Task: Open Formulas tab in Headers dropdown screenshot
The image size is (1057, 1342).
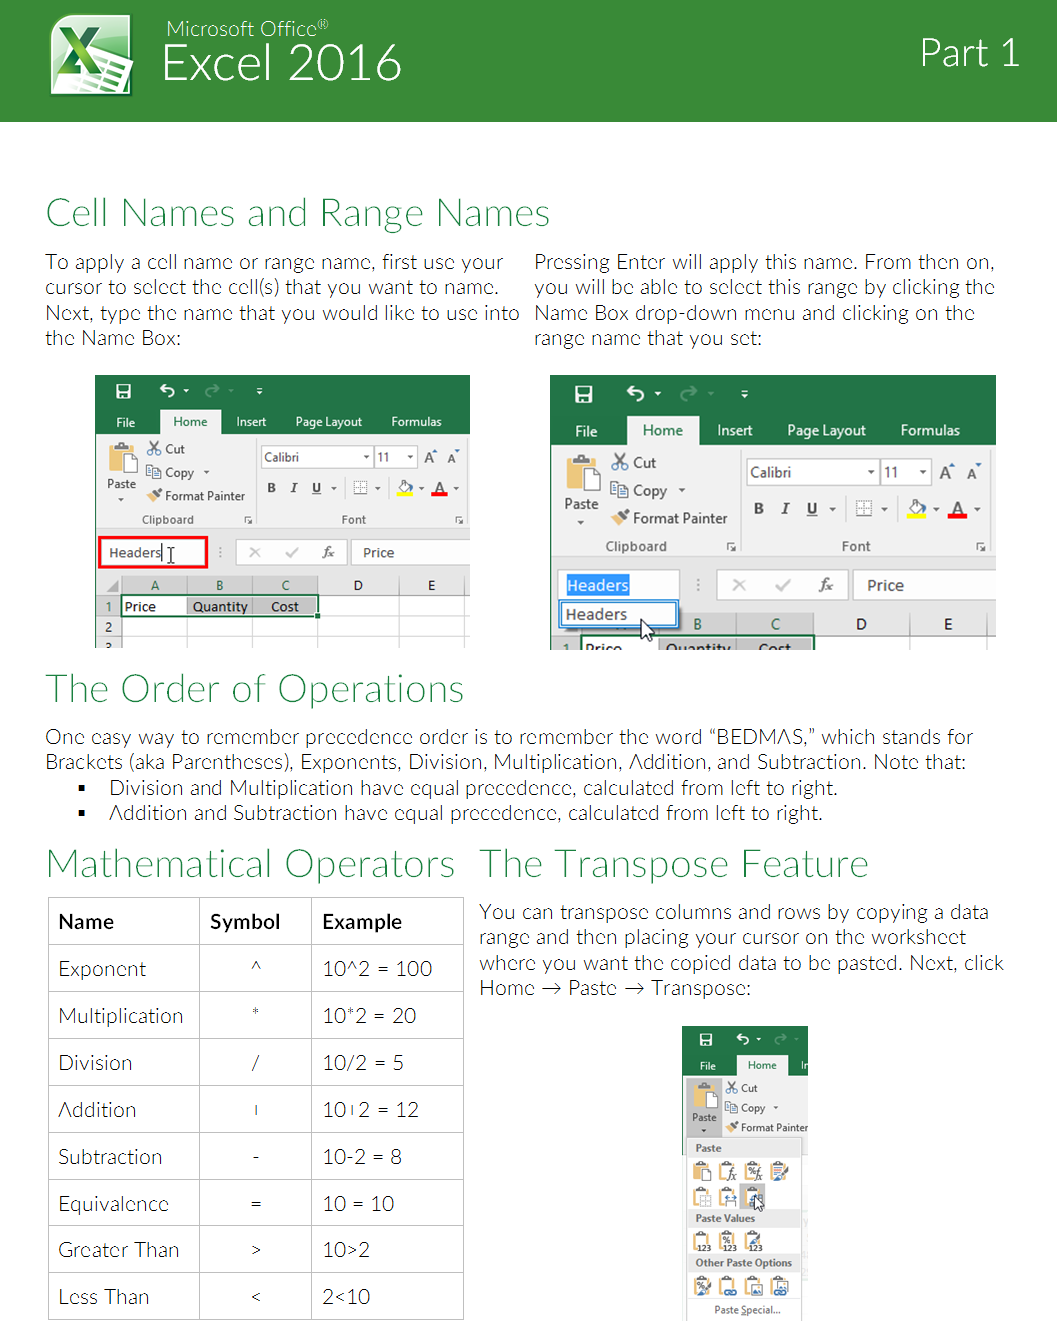Action: (930, 430)
